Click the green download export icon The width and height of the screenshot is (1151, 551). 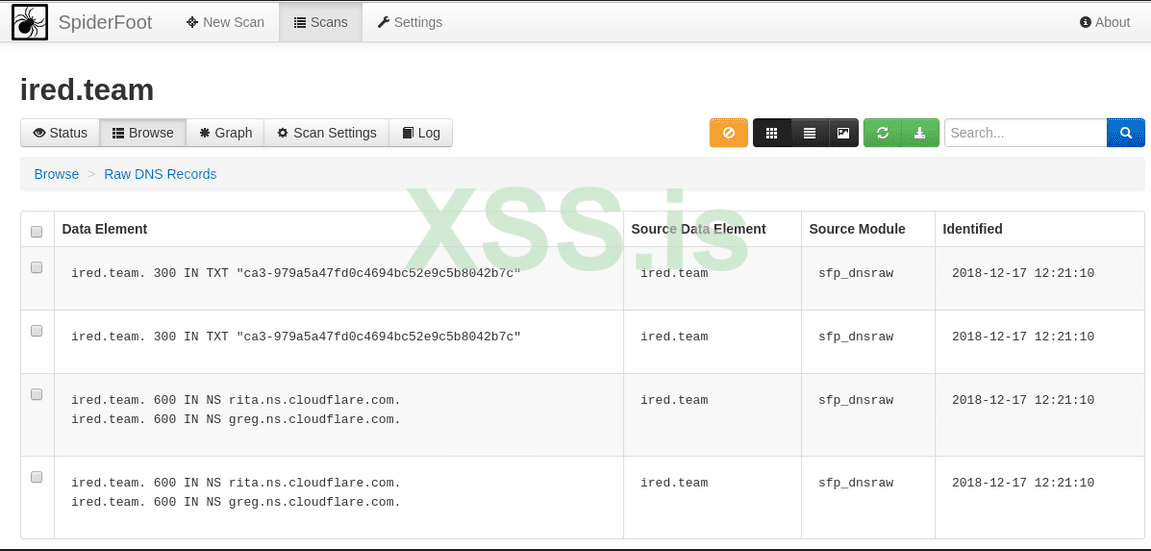919,133
